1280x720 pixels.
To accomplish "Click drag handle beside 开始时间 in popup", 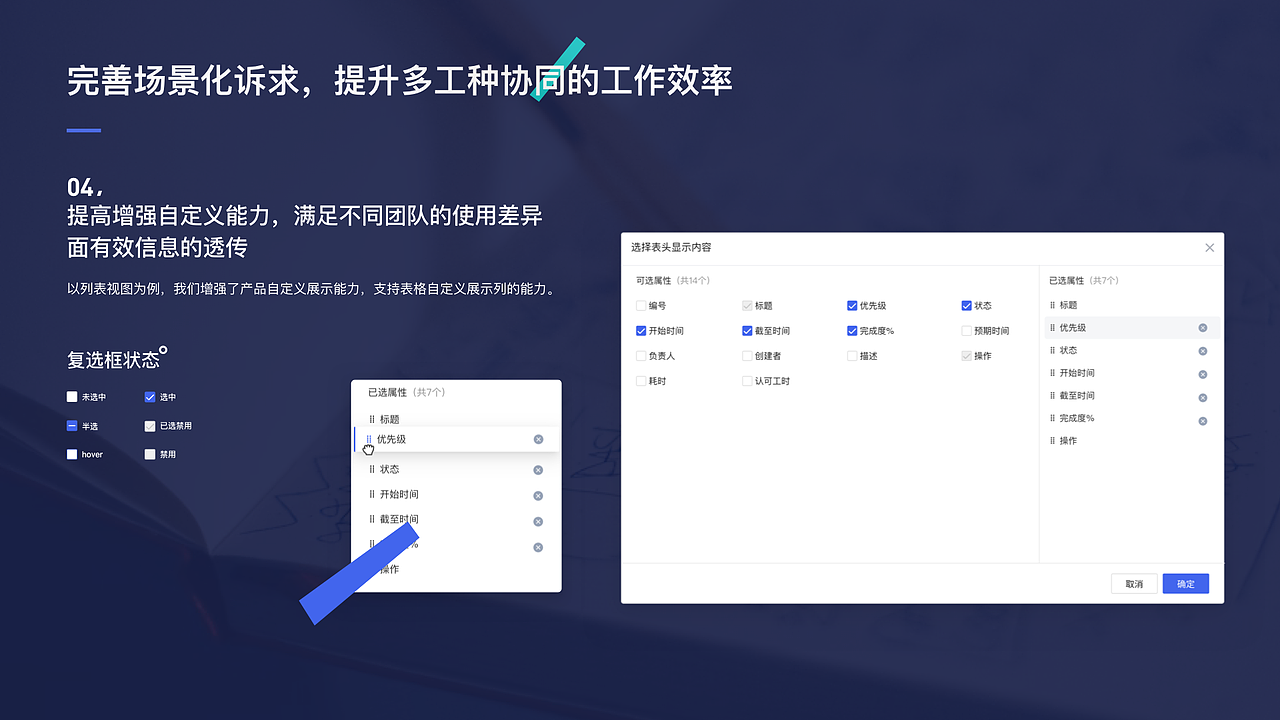I will pyautogui.click(x=370, y=494).
